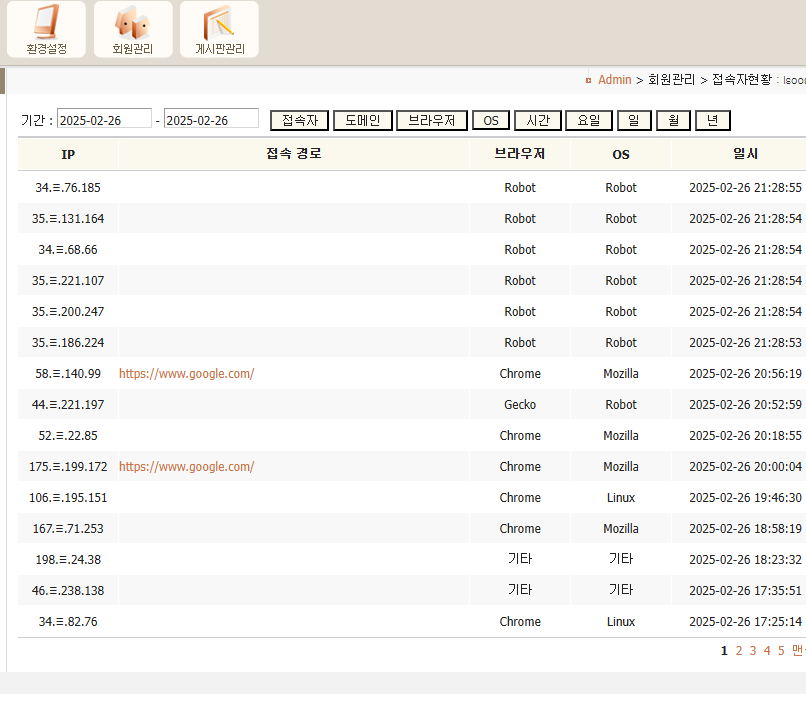The height and width of the screenshot is (707, 806).
Task: Click 기타 OS cell in 46.≡.238.138 row
Action: [621, 590]
